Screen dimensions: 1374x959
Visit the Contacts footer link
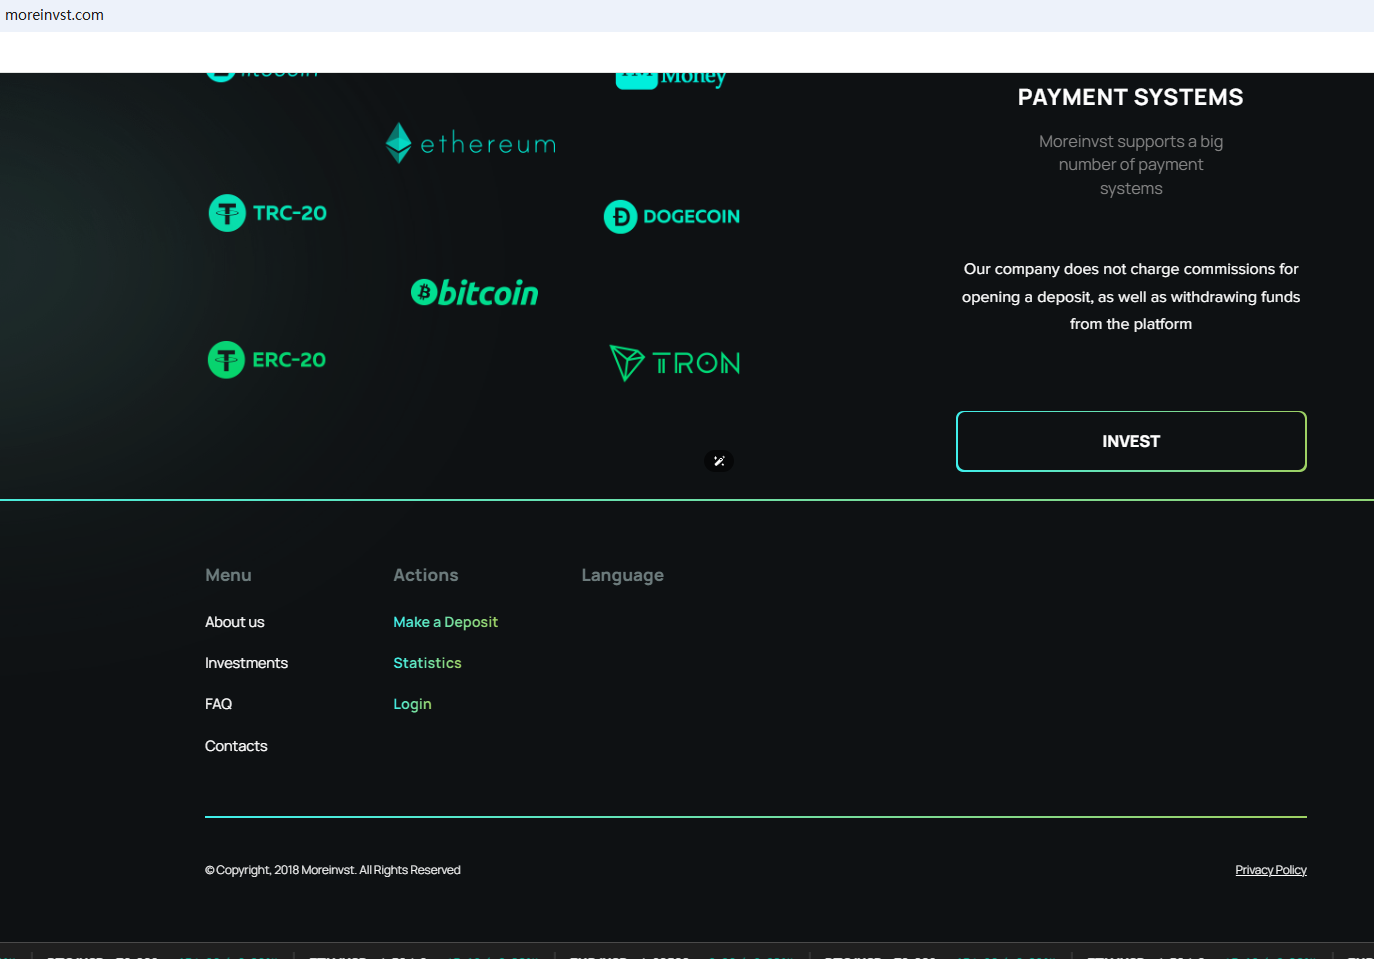(236, 746)
